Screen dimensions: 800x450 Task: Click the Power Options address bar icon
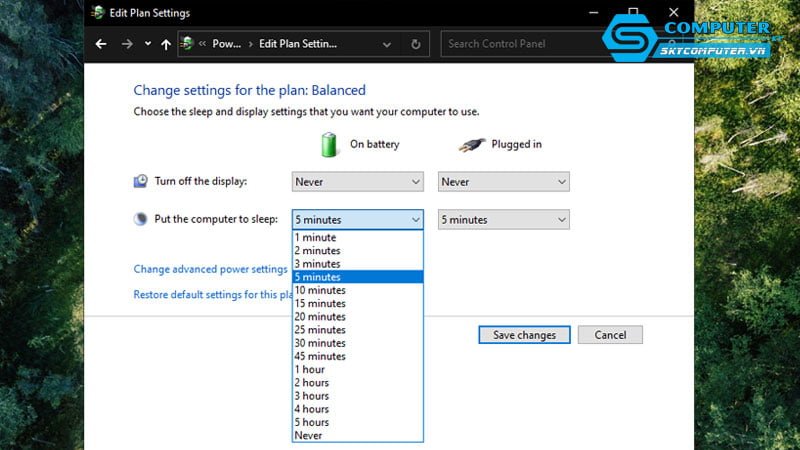(186, 44)
